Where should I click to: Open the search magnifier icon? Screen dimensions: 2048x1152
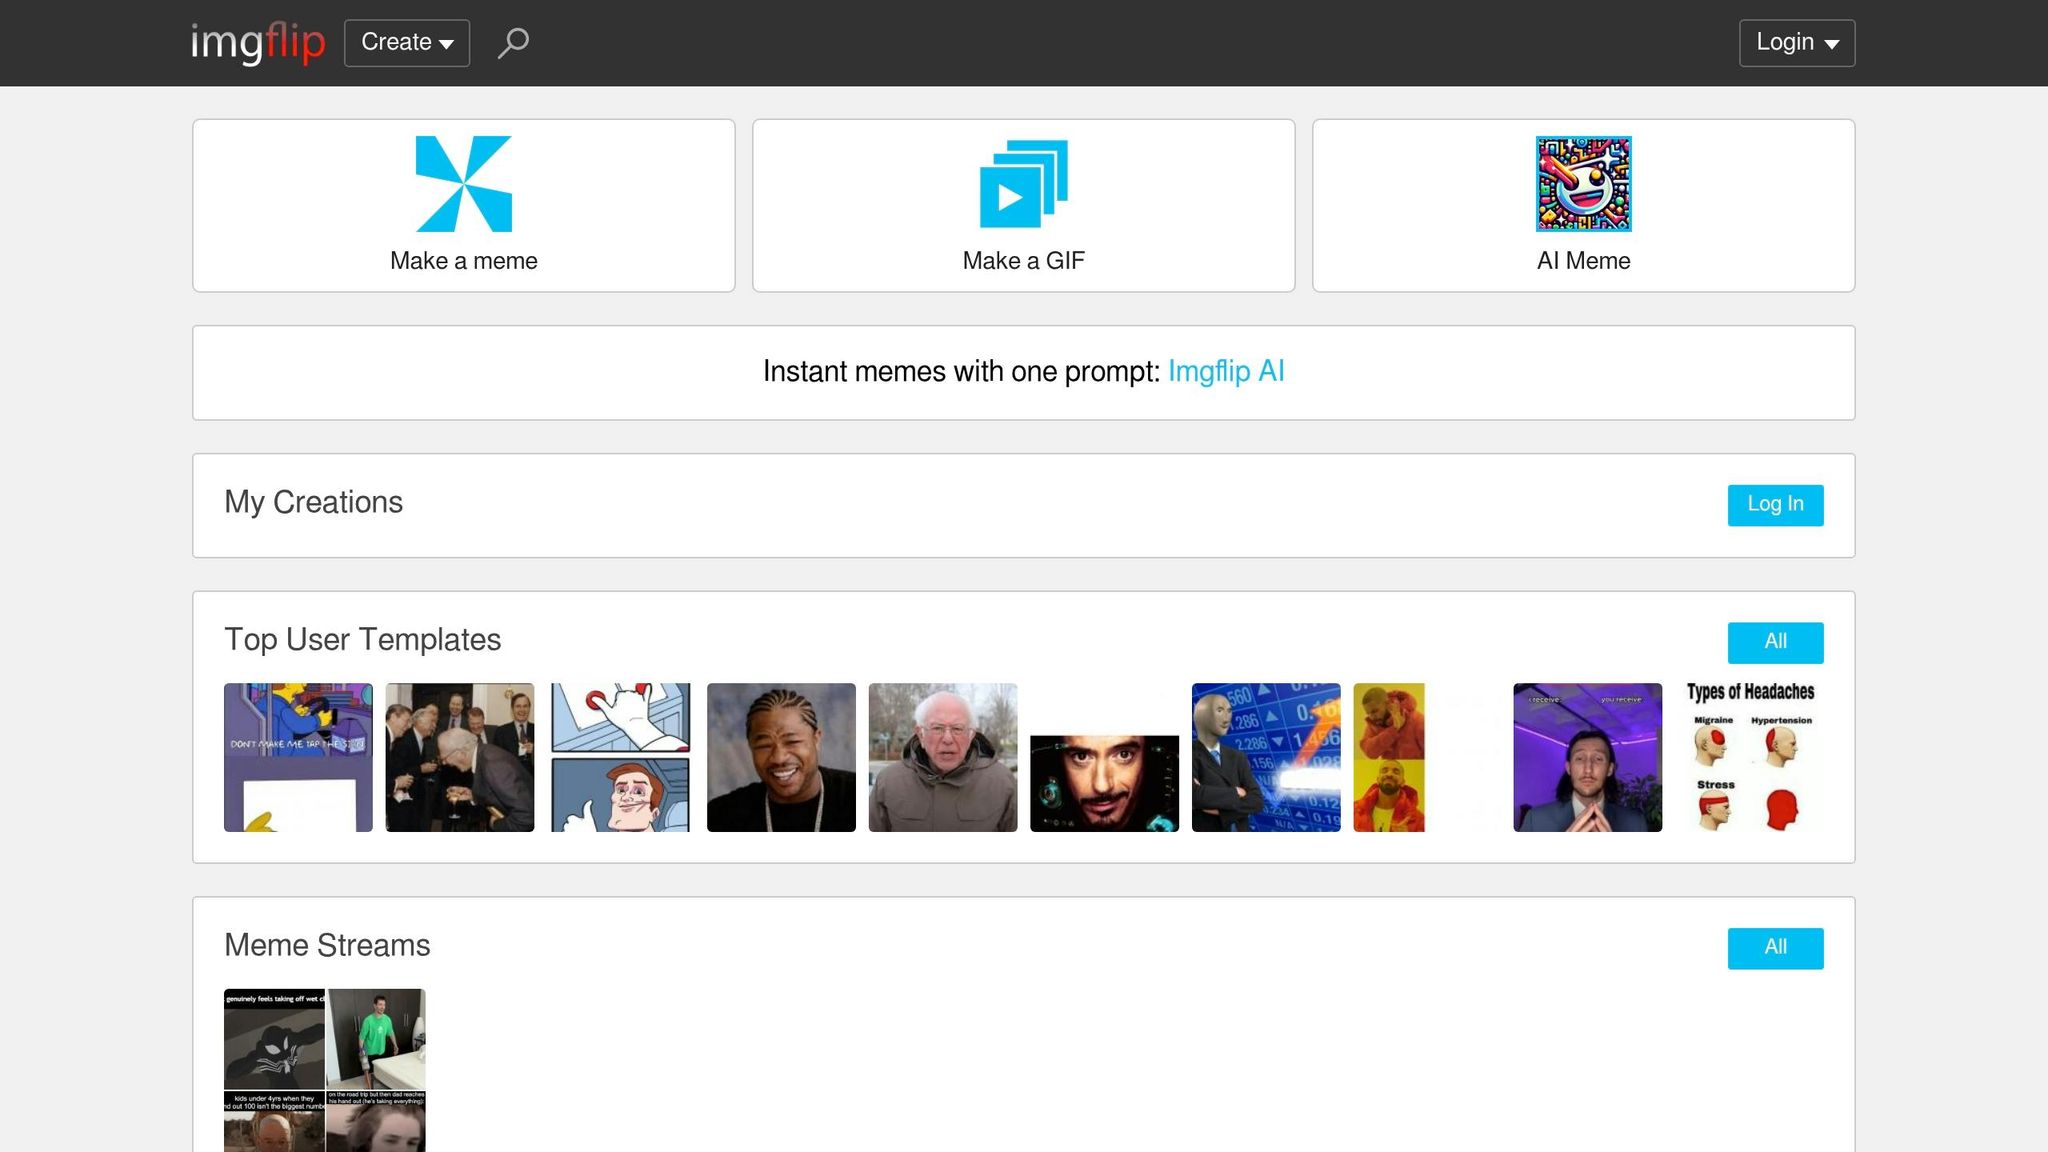[x=513, y=43]
